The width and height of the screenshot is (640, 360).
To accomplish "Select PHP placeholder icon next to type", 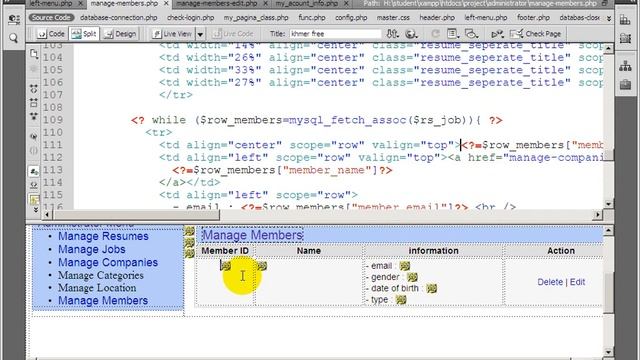I will tap(401, 300).
